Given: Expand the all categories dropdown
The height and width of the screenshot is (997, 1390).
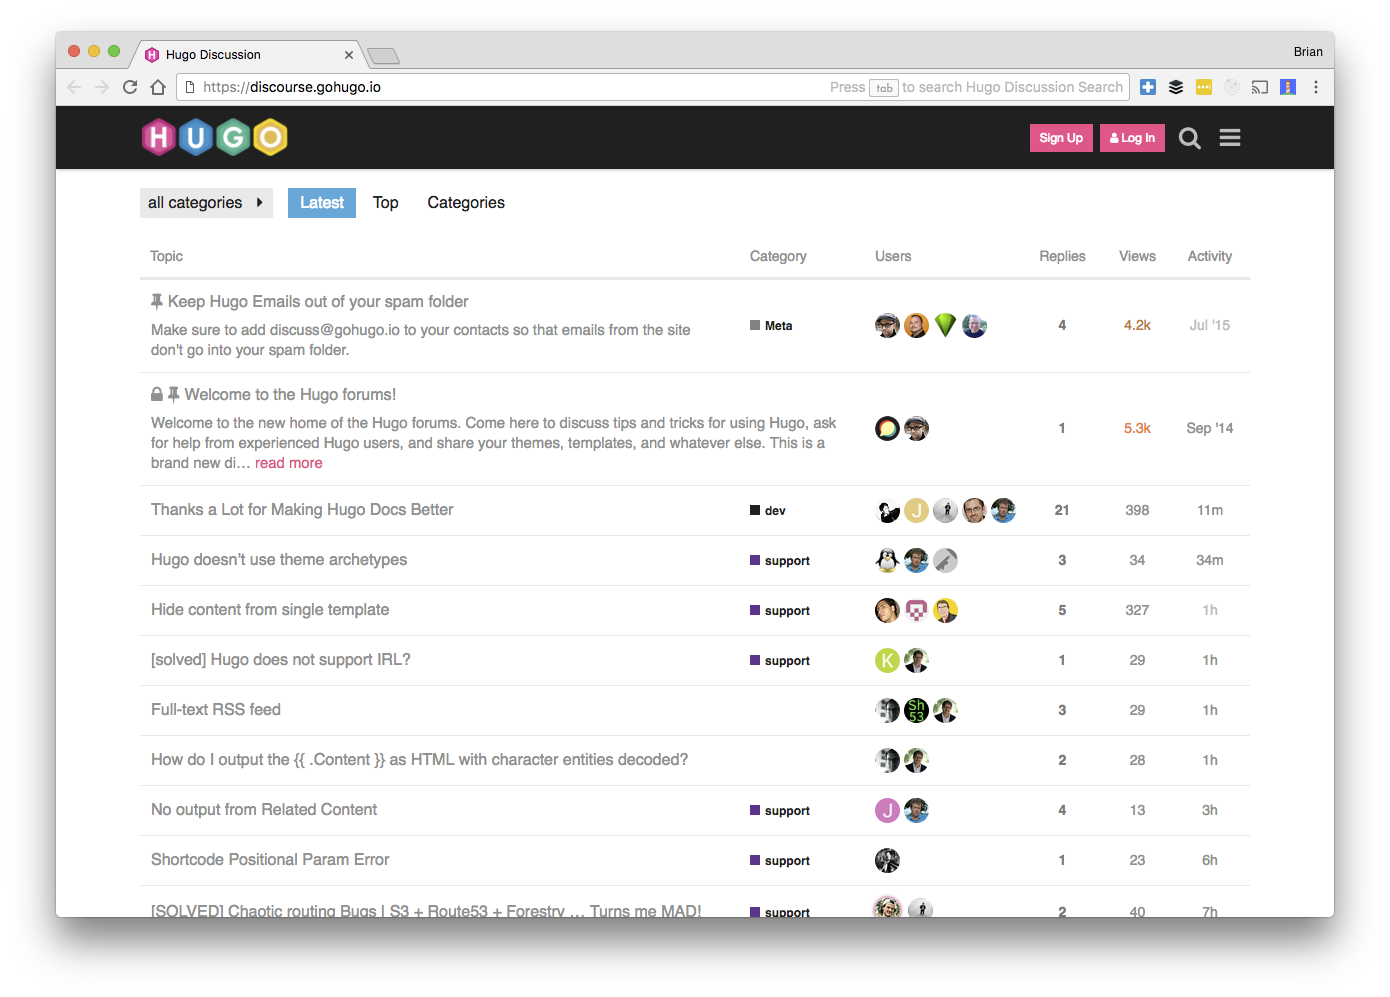Looking at the screenshot, I should 206,203.
